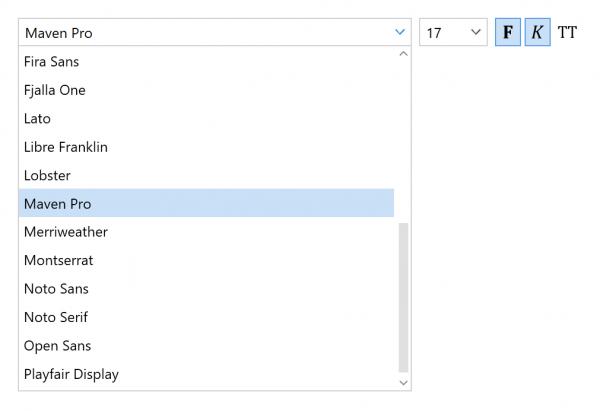
Task: Toggle the bold F formatting button
Action: 508,32
